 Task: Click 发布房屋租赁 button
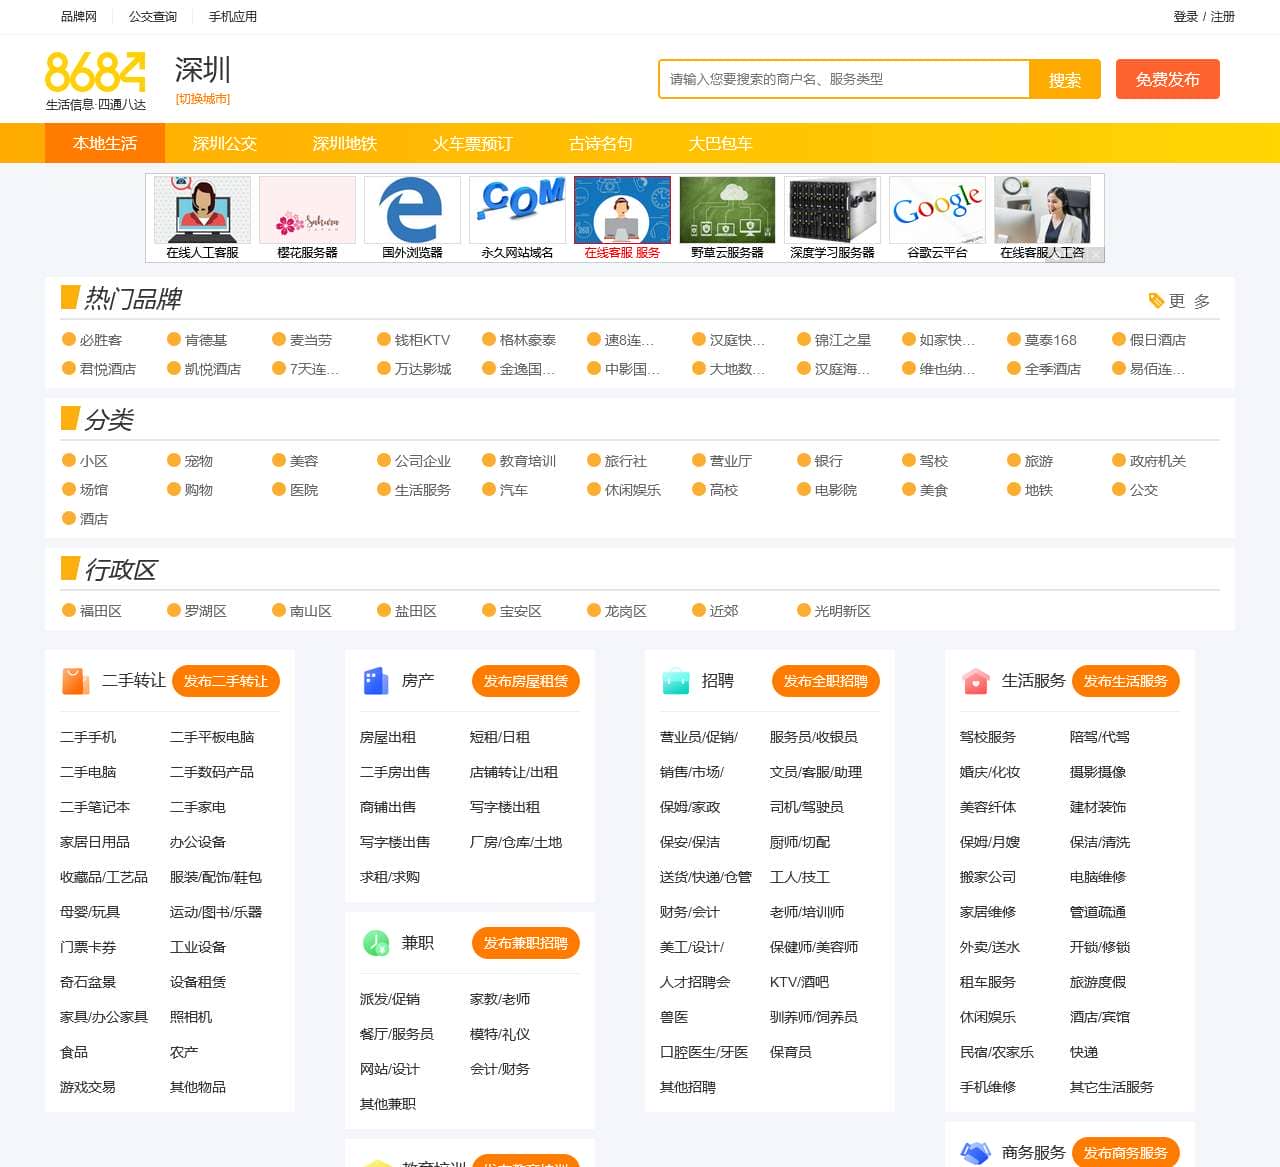526,681
